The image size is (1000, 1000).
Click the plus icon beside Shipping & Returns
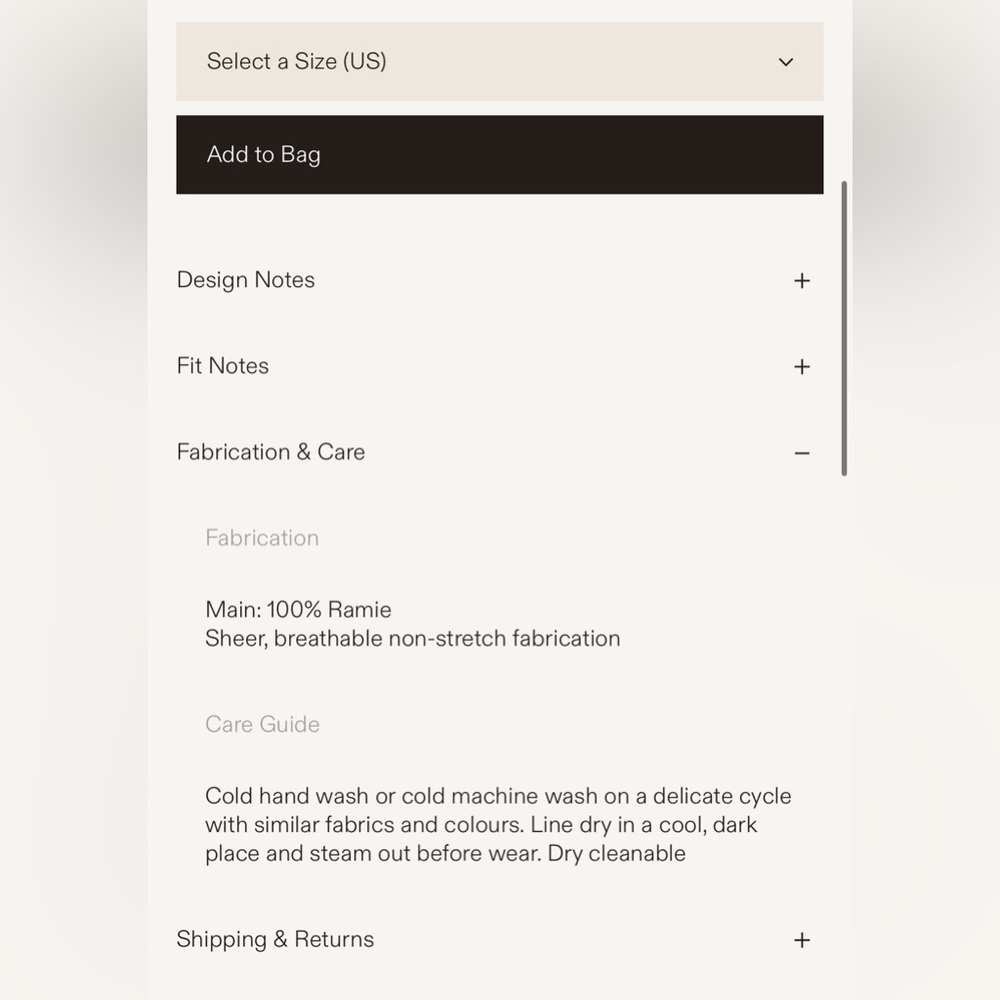tap(802, 940)
